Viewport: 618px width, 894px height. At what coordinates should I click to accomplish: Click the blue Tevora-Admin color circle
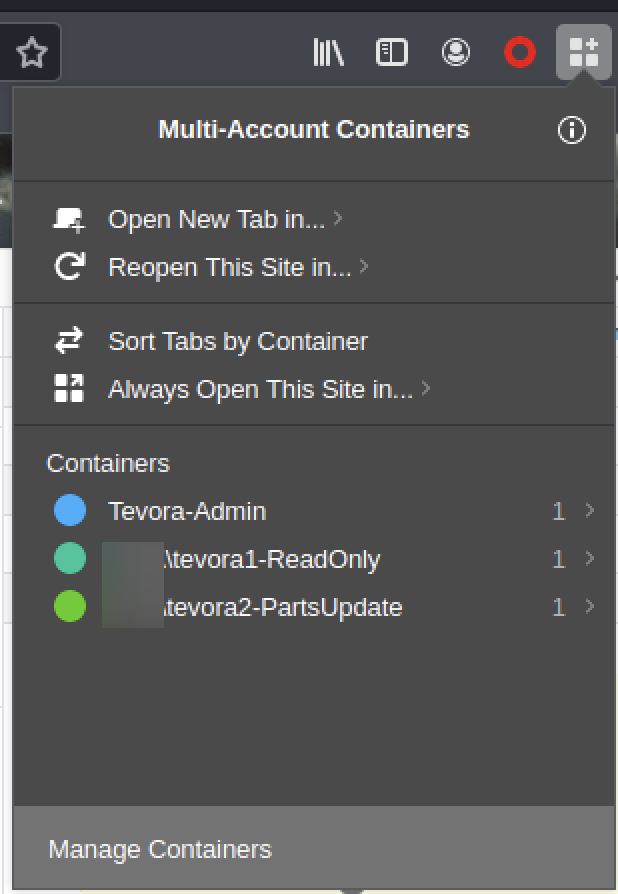tap(70, 510)
